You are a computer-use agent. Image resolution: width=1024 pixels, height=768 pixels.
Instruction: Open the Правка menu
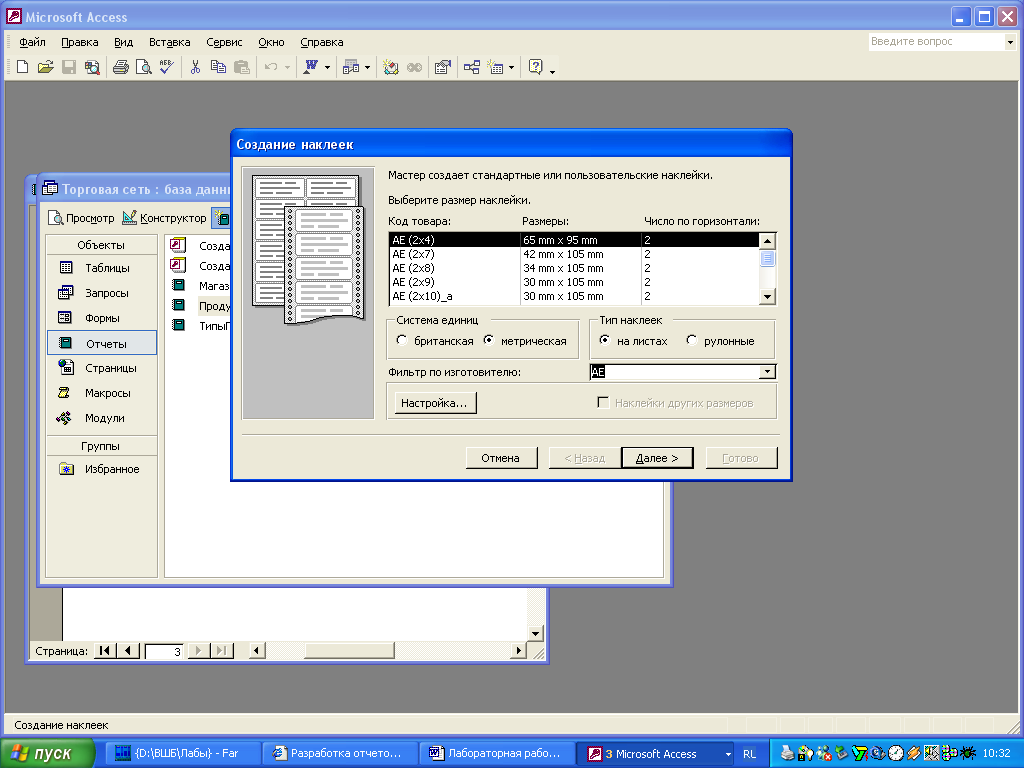[80, 42]
